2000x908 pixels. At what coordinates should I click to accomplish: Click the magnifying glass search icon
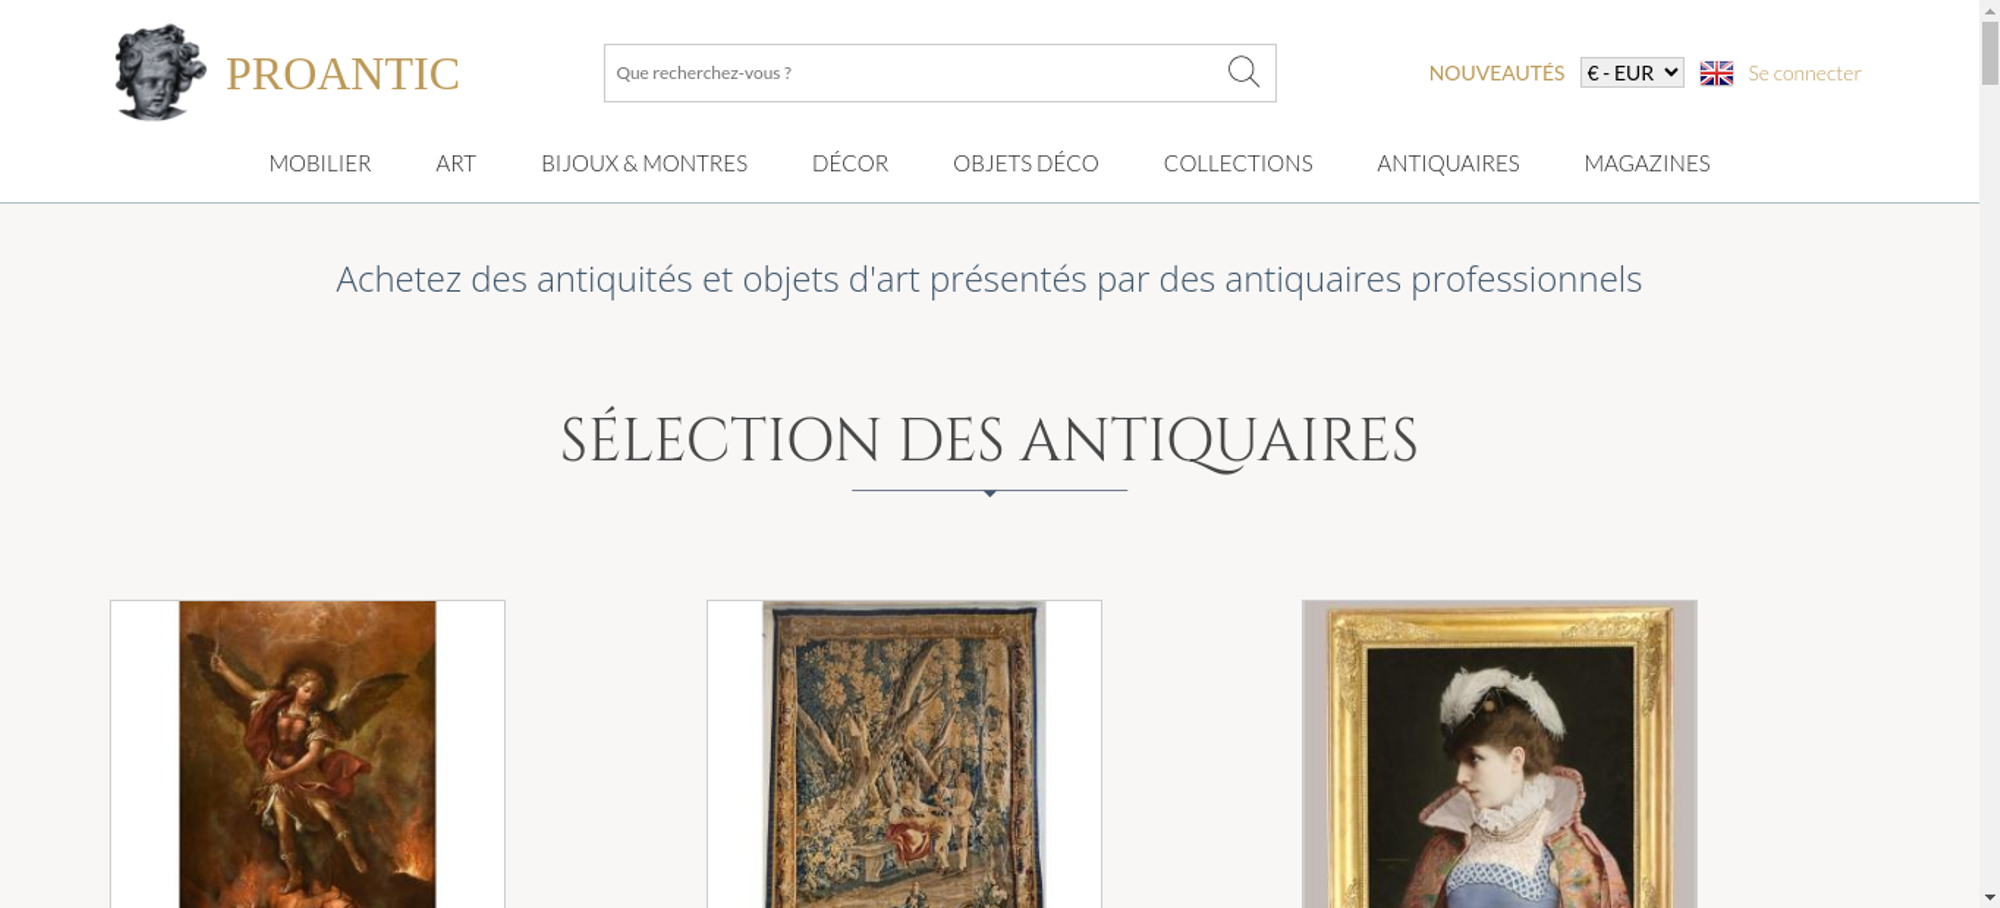point(1243,72)
